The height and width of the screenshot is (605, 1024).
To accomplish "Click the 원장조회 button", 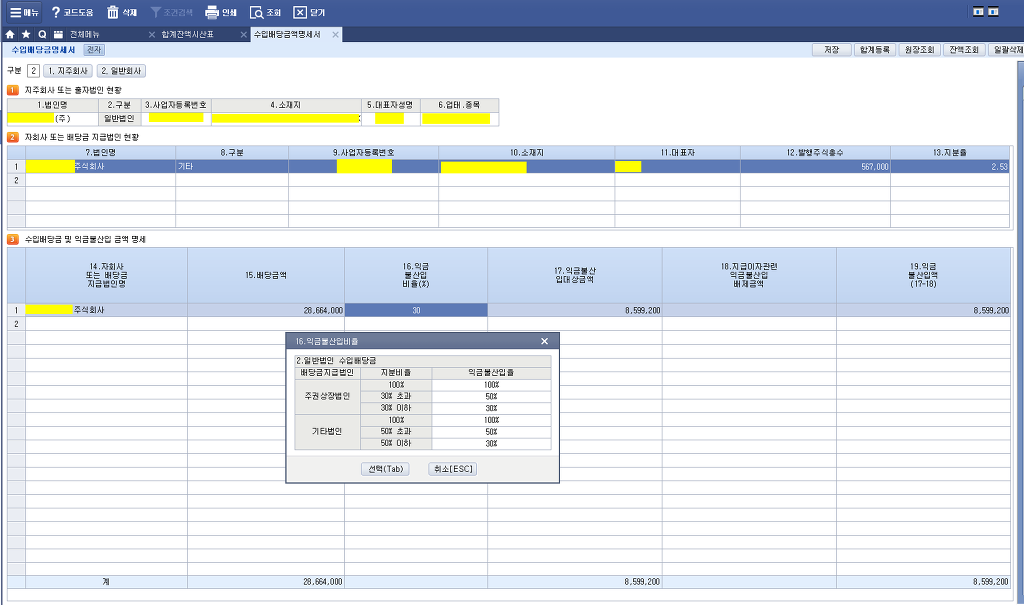I will [920, 50].
